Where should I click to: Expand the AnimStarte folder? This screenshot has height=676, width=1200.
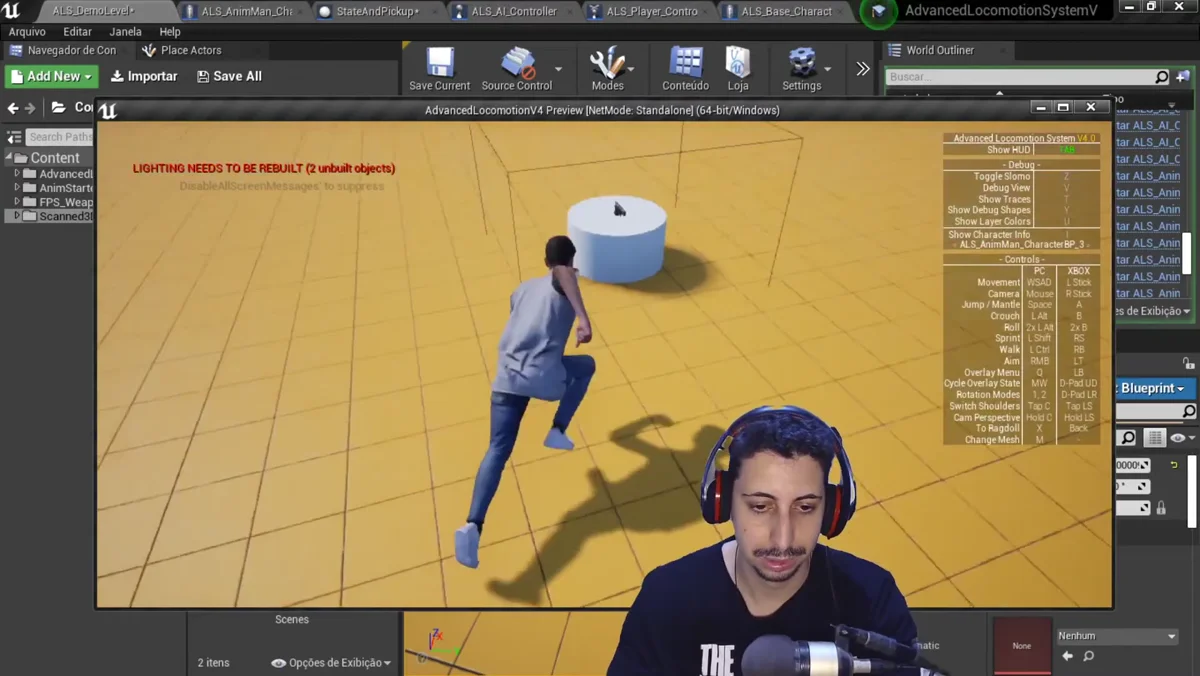tap(17, 188)
